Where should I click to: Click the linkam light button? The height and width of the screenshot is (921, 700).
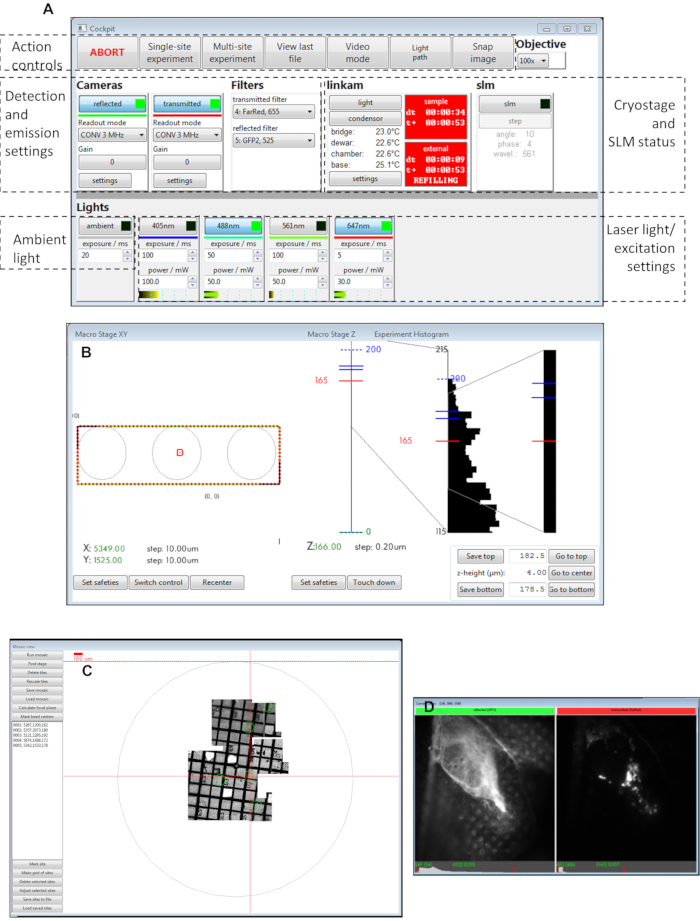(365, 103)
